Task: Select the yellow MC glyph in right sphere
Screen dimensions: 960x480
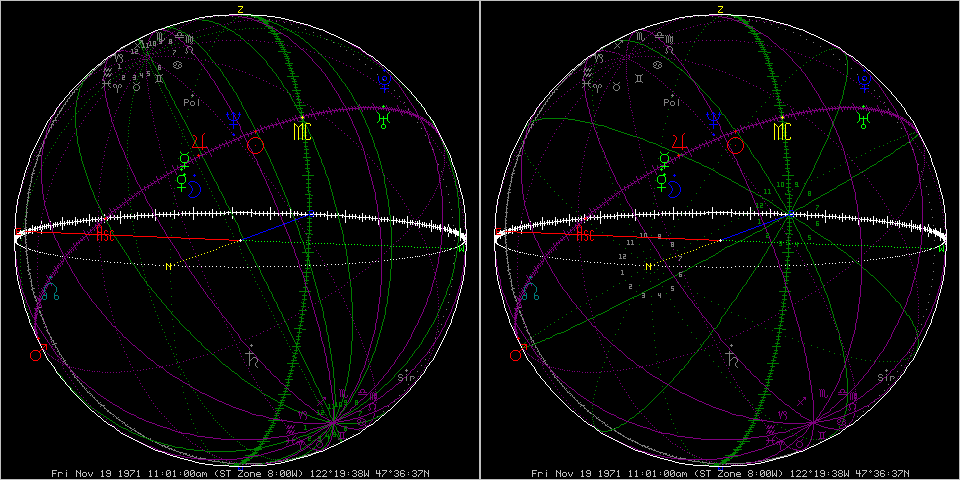Action: (782, 131)
